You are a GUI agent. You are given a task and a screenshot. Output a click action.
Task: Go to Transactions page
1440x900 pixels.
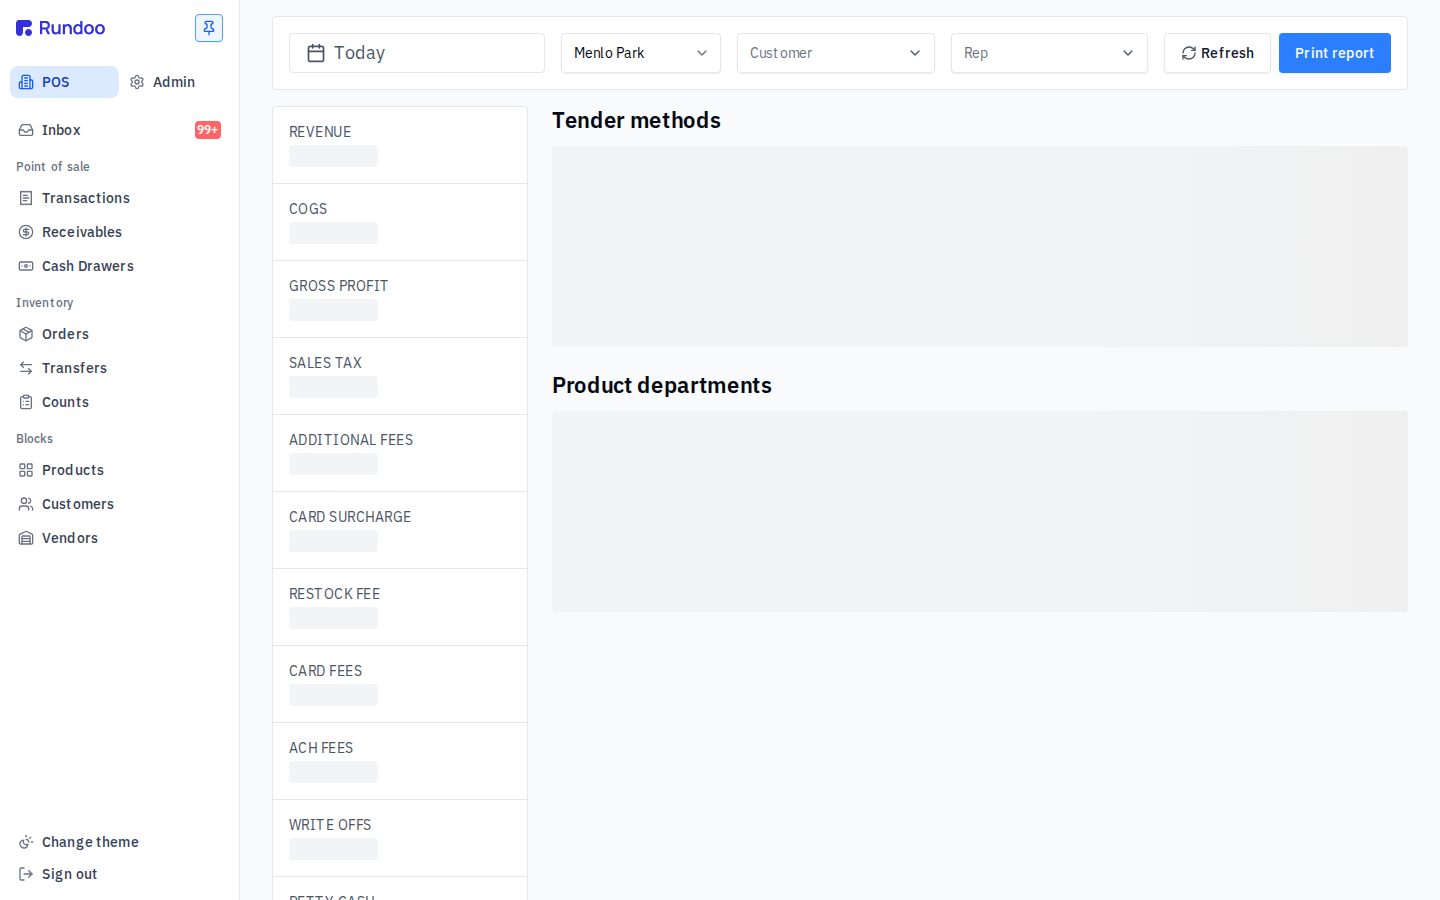119,198
